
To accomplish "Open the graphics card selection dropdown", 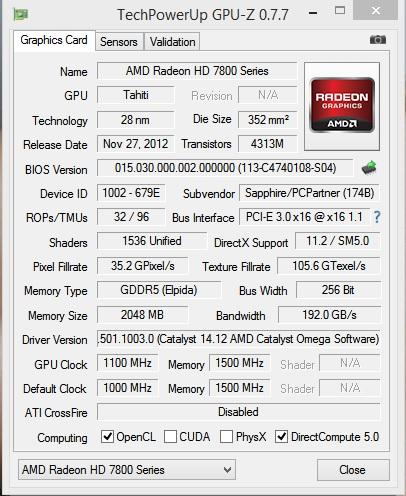I will click(127, 470).
